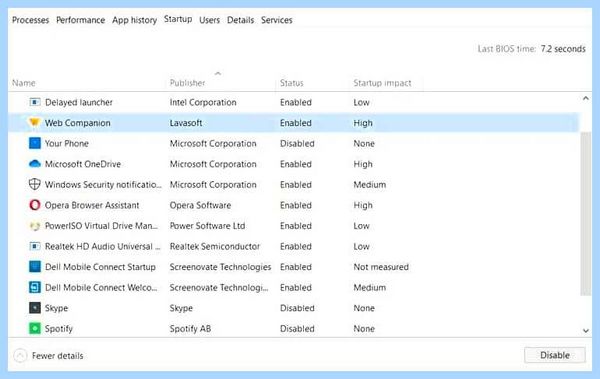
Task: Click the Skype dark icon
Action: click(35, 308)
